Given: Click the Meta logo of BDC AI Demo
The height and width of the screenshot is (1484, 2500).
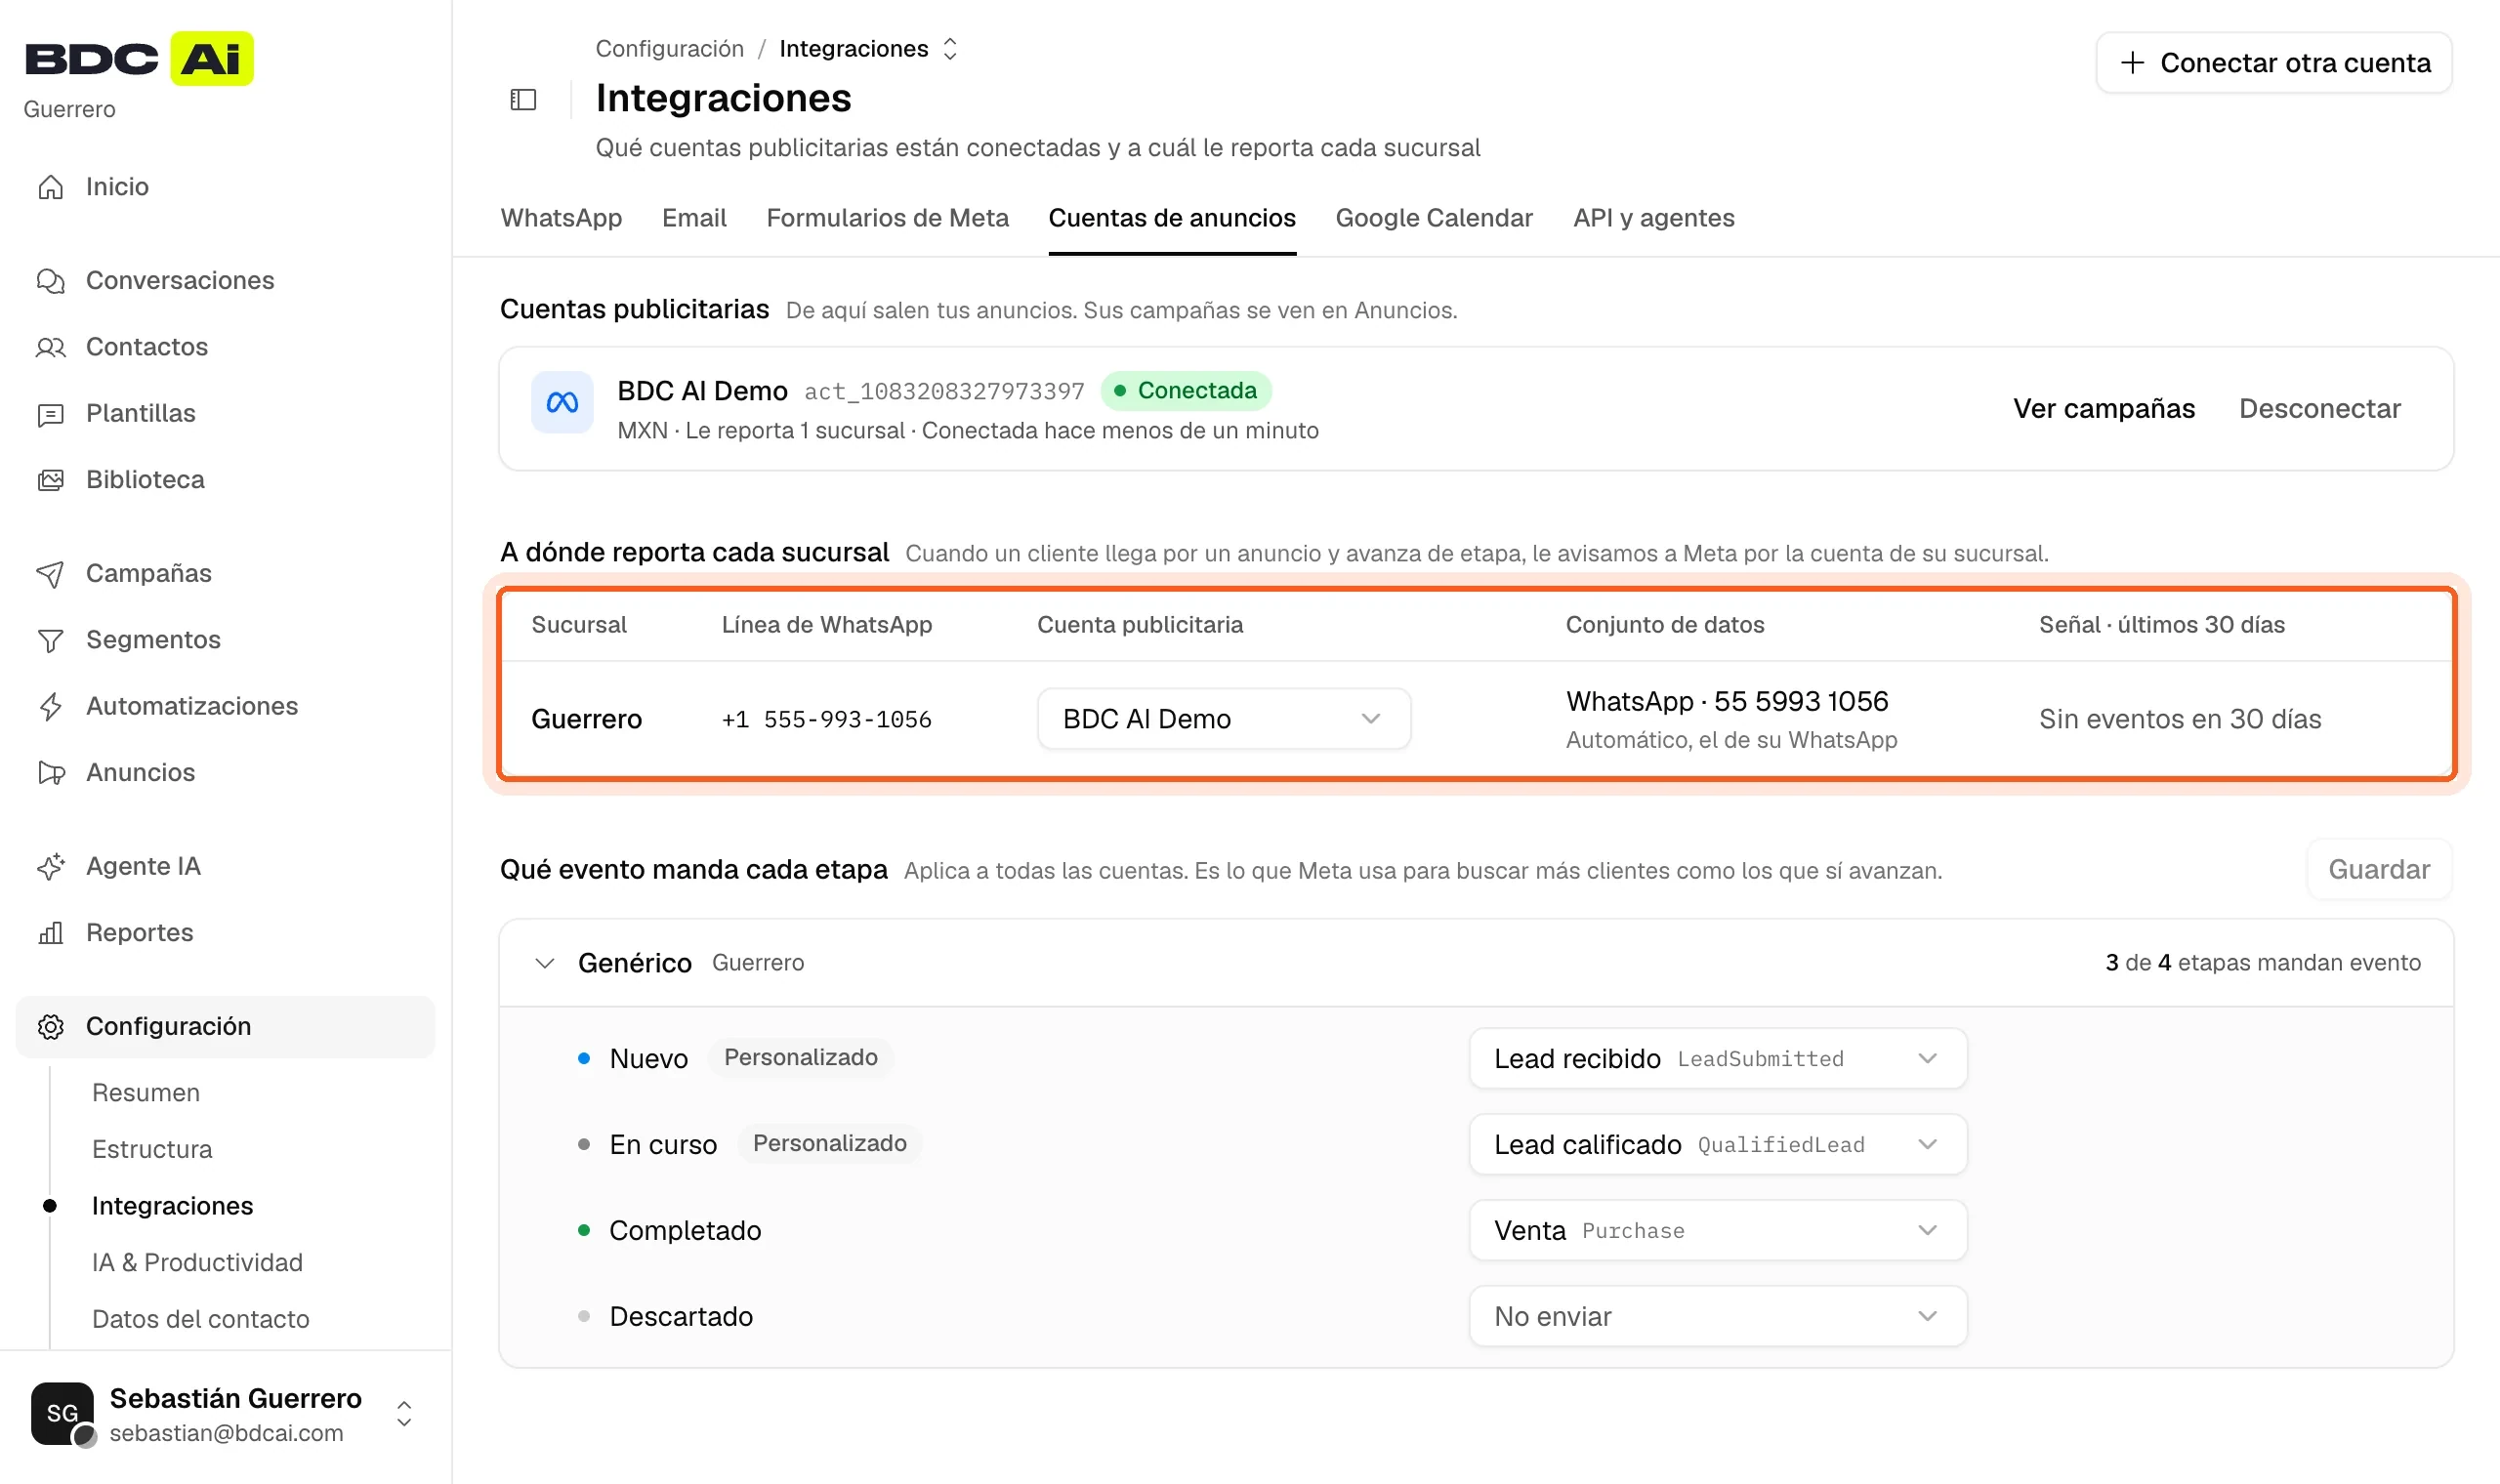Looking at the screenshot, I should (562, 402).
